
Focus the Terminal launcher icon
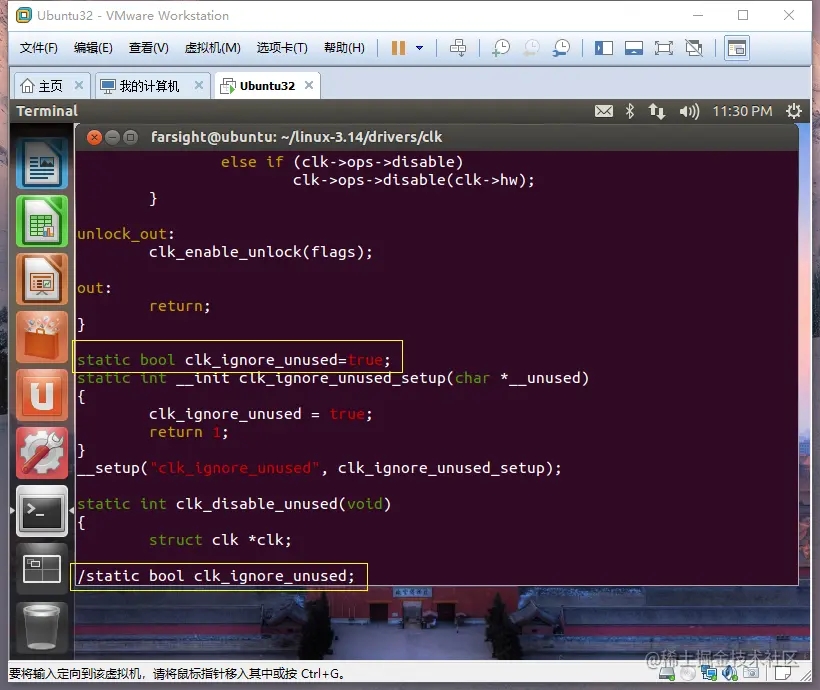(x=42, y=511)
